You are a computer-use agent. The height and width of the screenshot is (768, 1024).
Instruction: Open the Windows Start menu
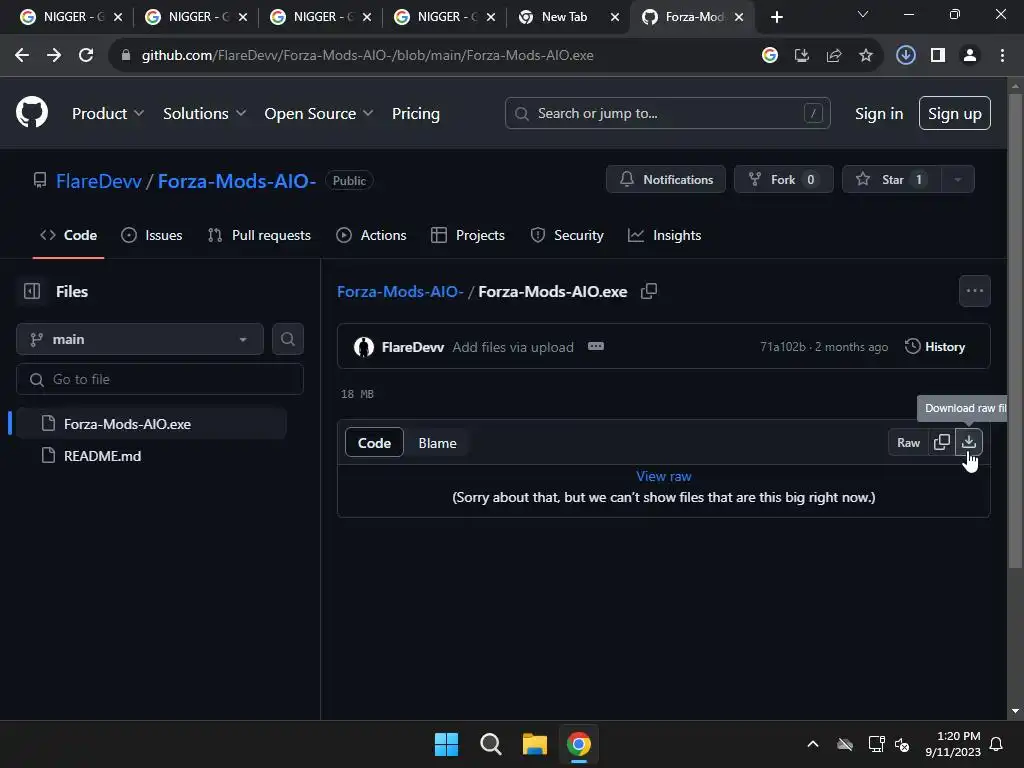pos(446,744)
